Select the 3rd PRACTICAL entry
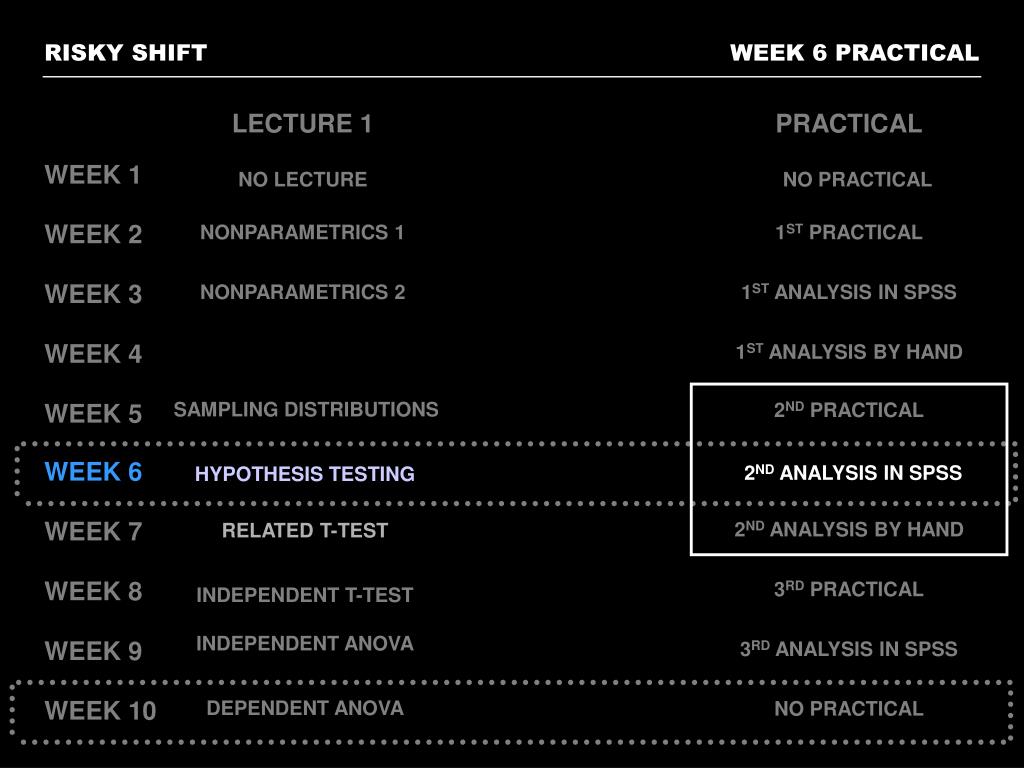This screenshot has height=768, width=1024. click(x=848, y=589)
